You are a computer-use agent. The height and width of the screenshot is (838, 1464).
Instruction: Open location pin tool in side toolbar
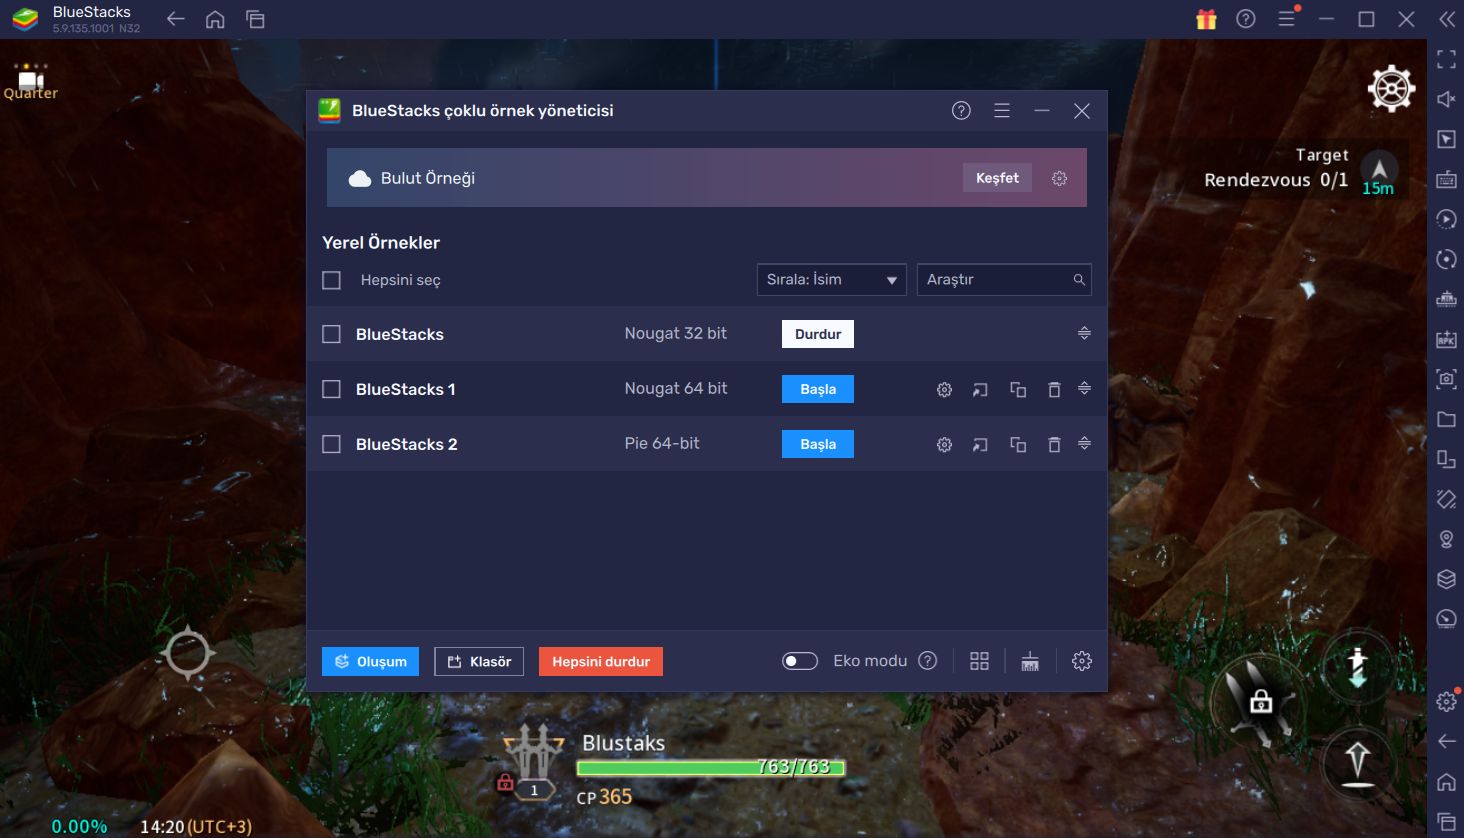pyautogui.click(x=1446, y=539)
